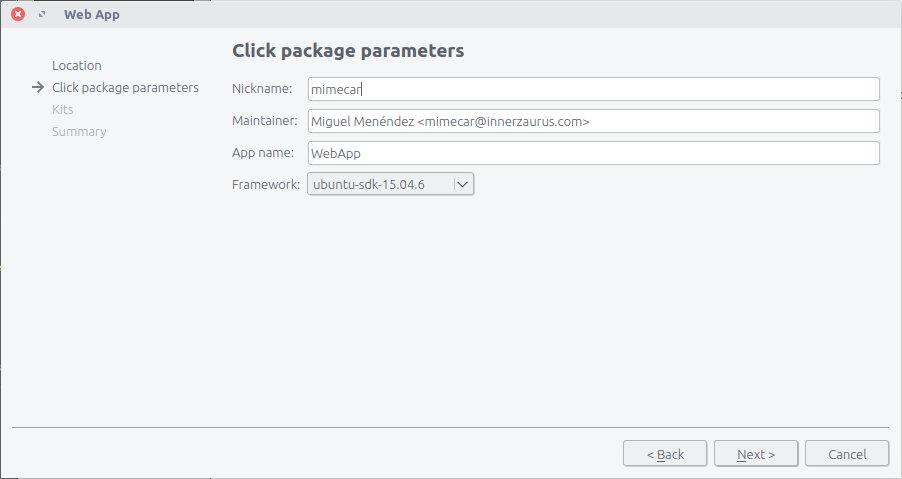
Task: Click the Maintainer label
Action: click(265, 121)
